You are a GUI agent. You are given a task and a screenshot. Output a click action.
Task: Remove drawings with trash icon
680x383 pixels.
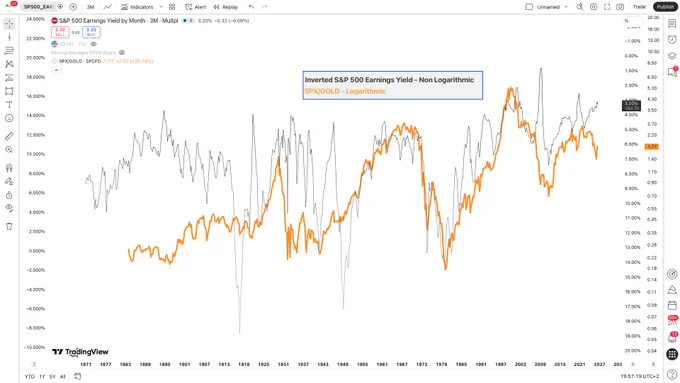tap(9, 226)
